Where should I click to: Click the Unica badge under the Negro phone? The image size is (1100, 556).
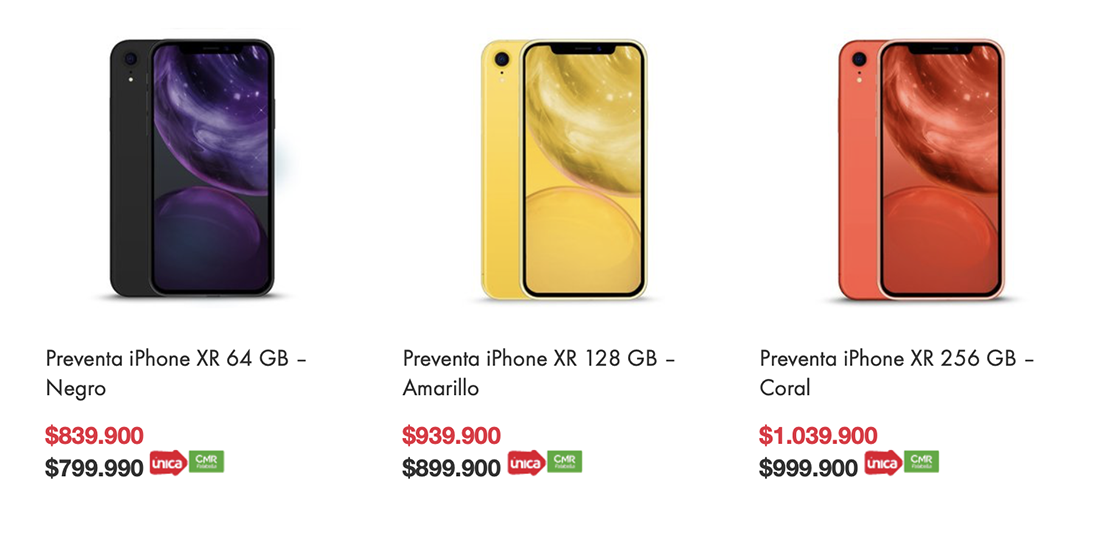click(x=168, y=463)
